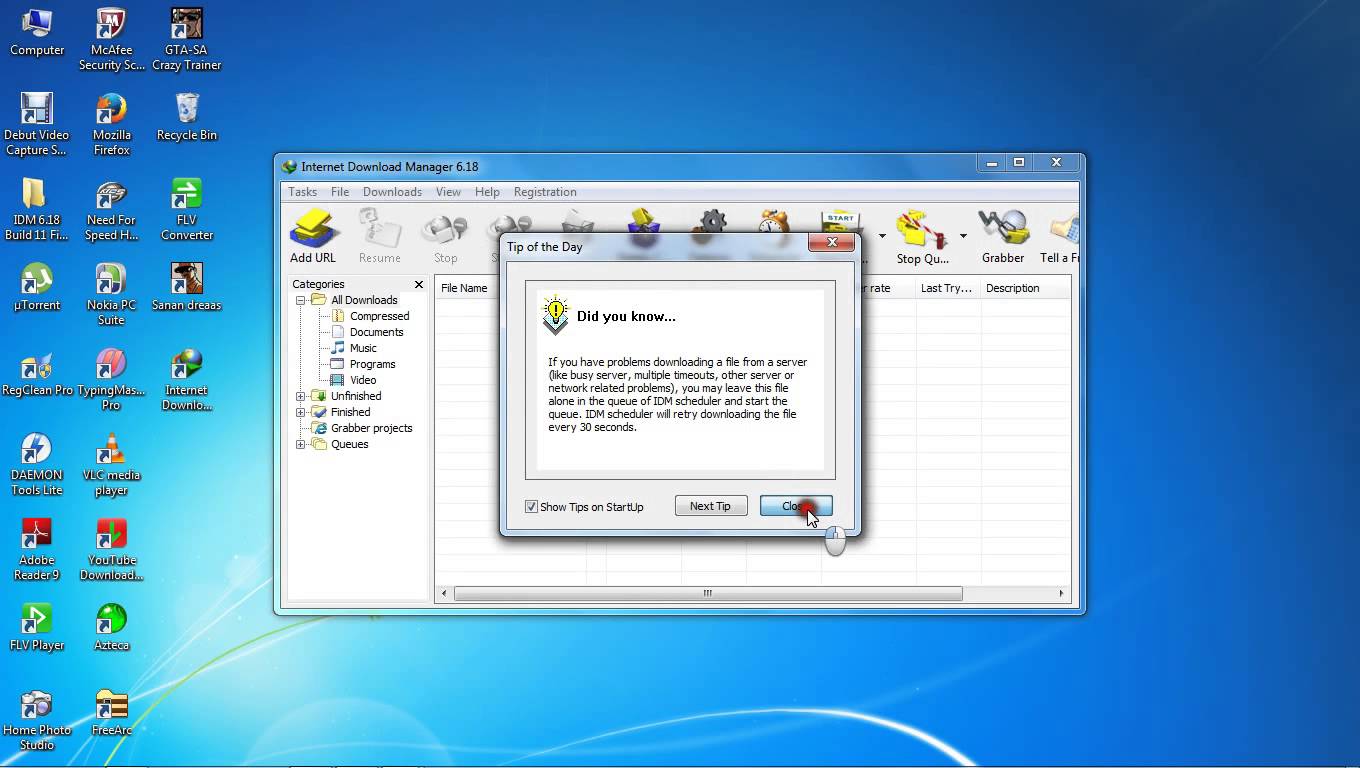Select Programs category in tree
Screen dimensions: 1360x768
(372, 364)
